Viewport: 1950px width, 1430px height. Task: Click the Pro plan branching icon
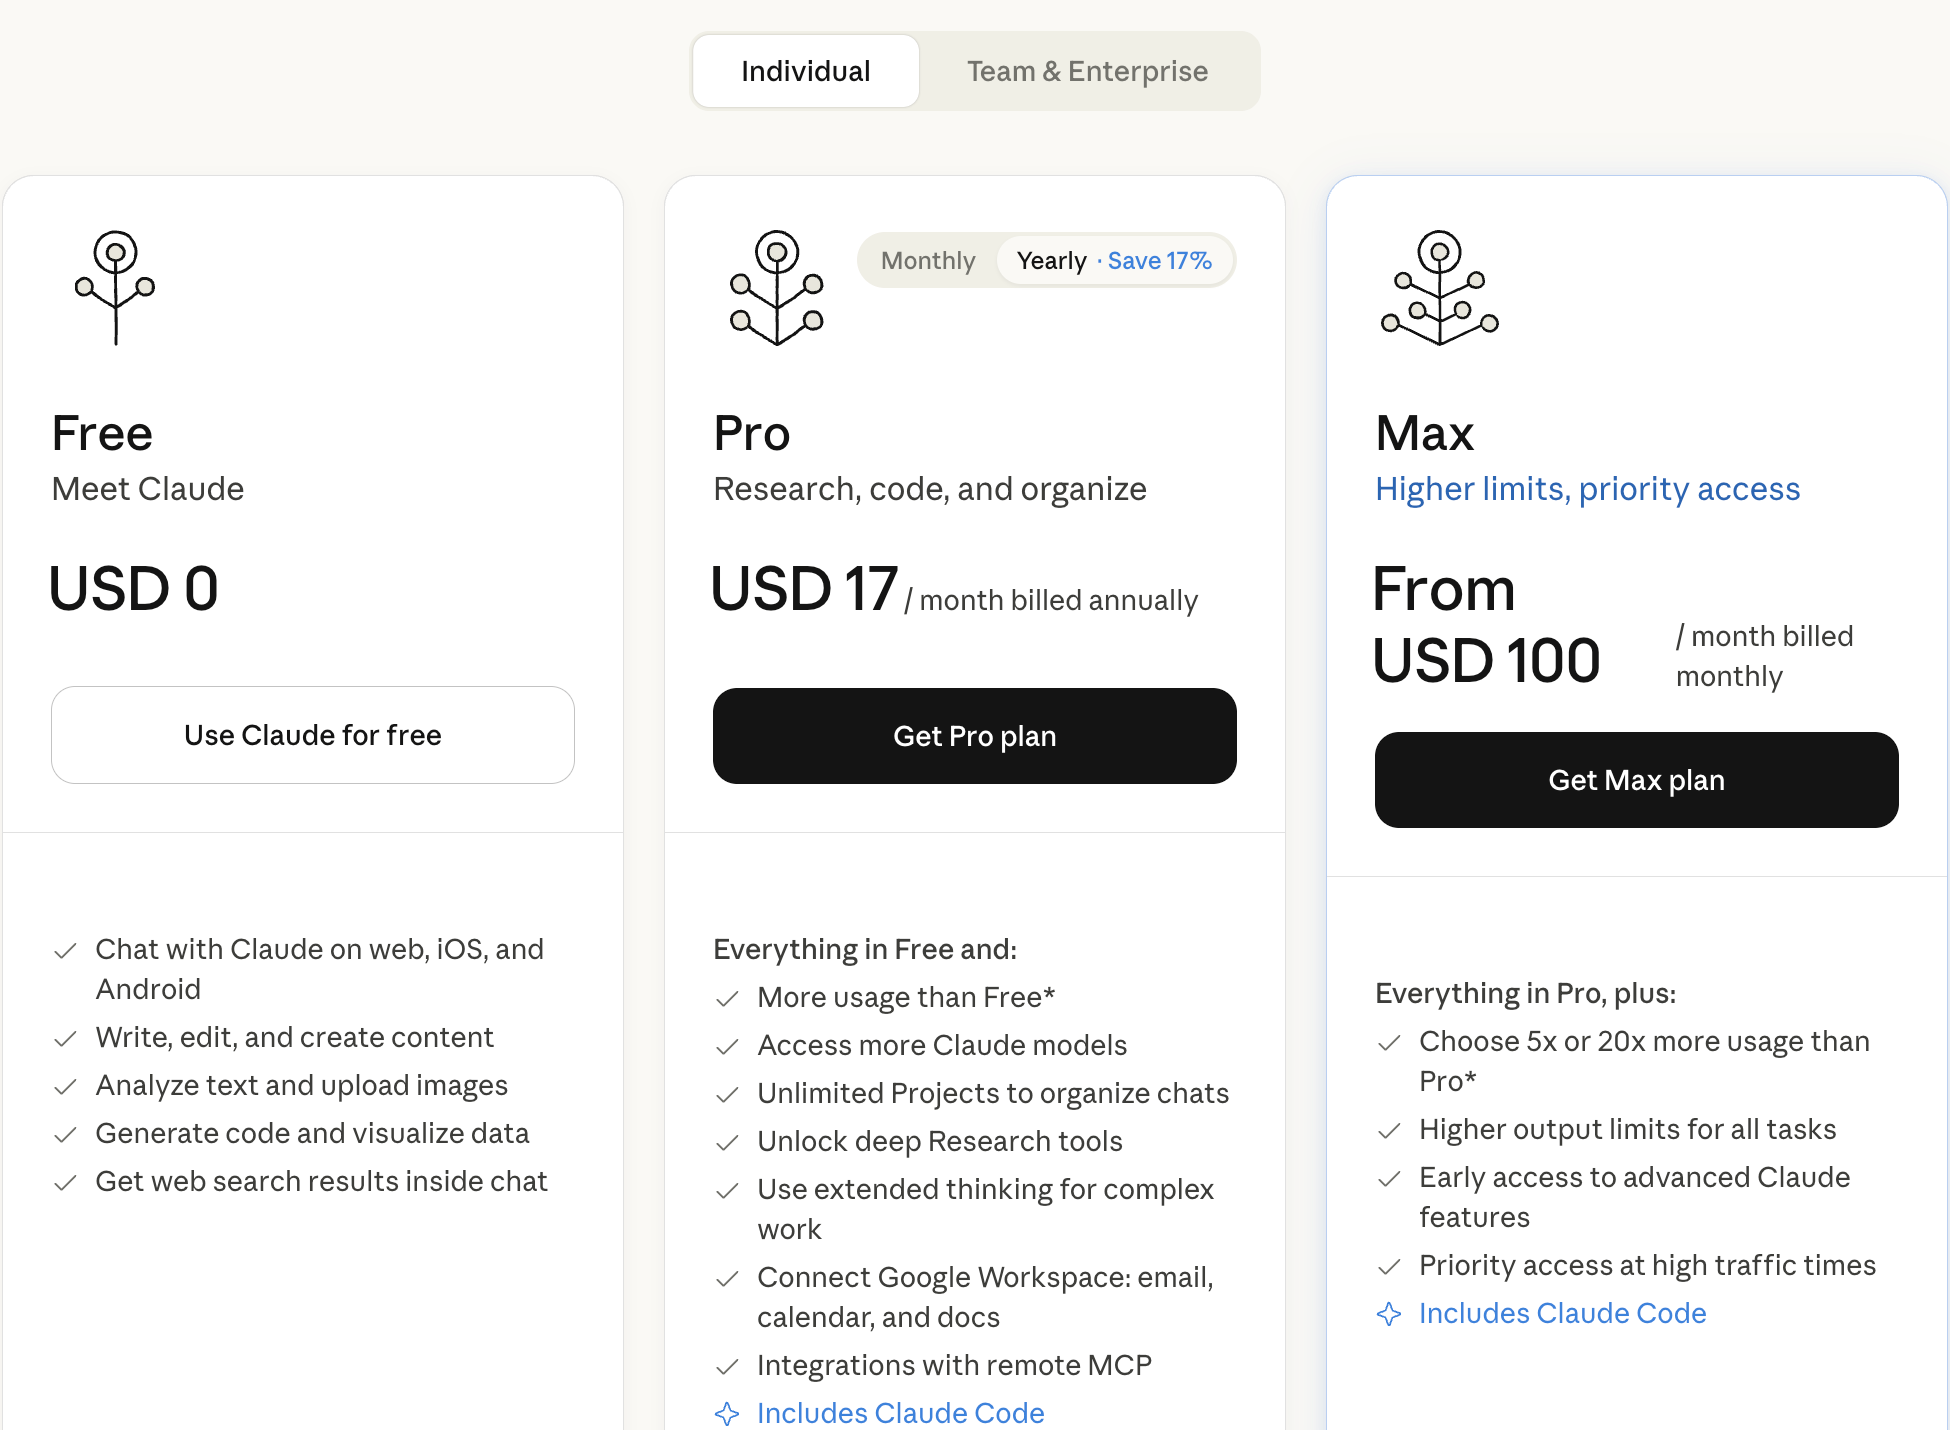[777, 288]
